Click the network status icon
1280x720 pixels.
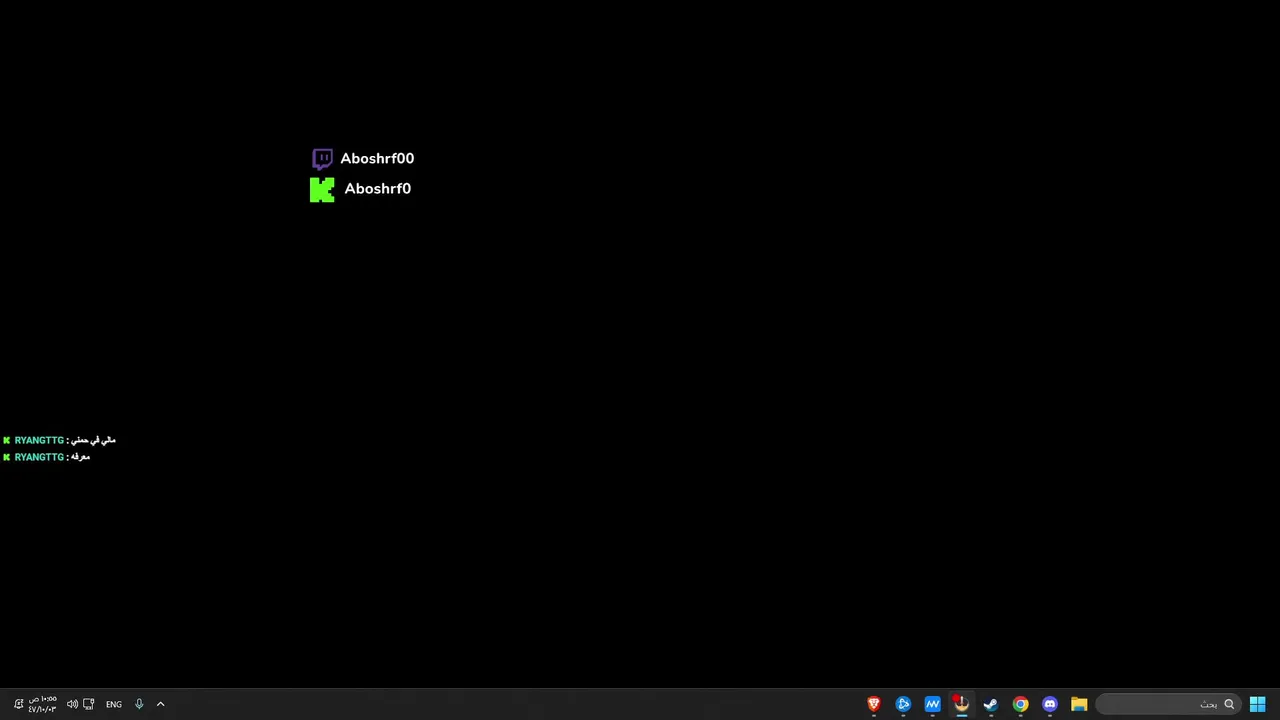pyautogui.click(x=89, y=704)
